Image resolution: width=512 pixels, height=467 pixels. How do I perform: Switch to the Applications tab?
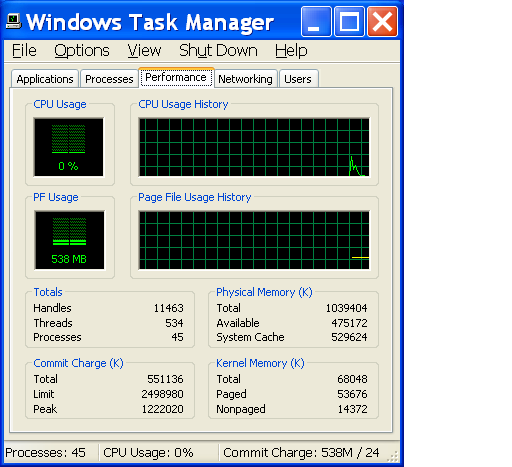(45, 79)
